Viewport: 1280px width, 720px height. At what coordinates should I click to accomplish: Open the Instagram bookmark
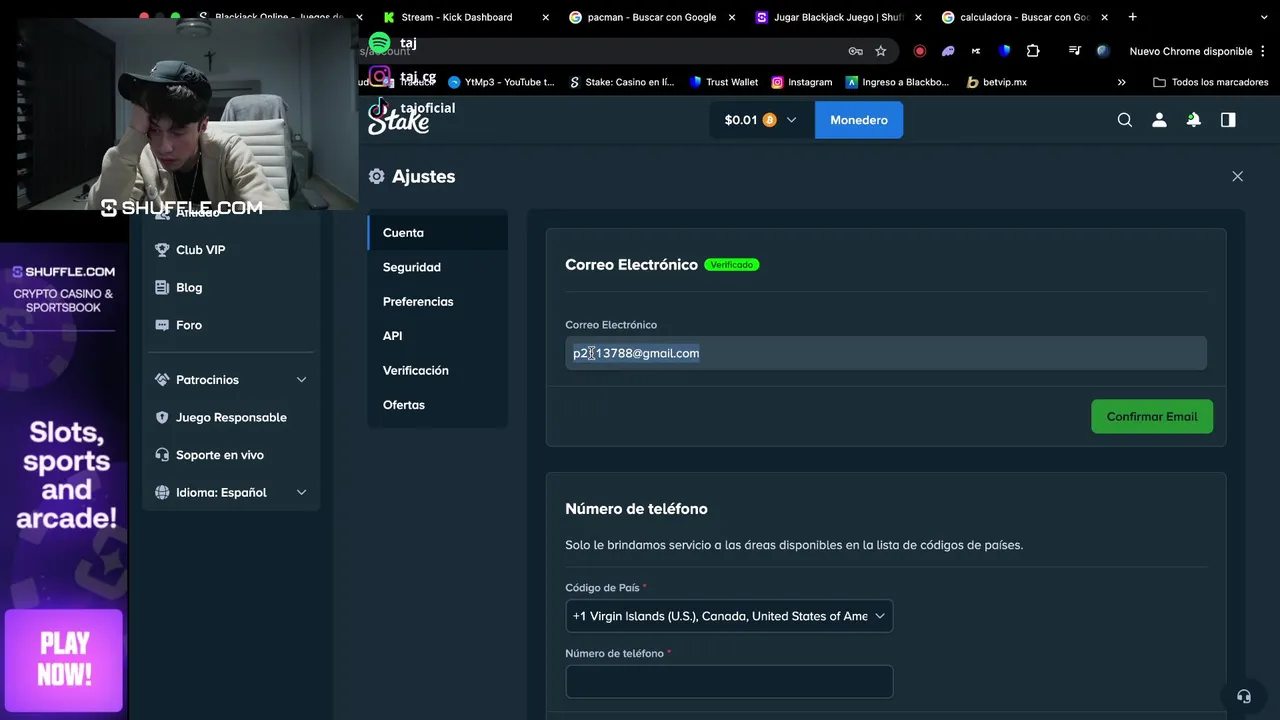coord(802,82)
